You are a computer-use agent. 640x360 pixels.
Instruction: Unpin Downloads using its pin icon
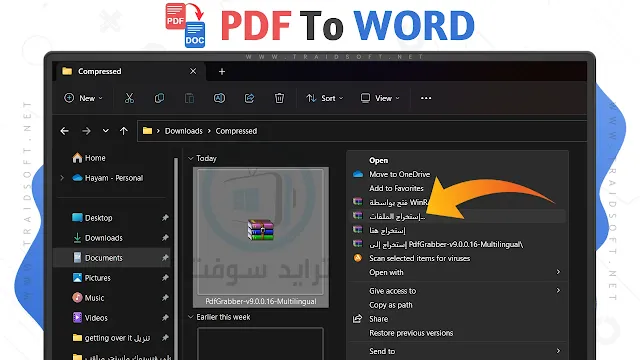[x=165, y=238]
